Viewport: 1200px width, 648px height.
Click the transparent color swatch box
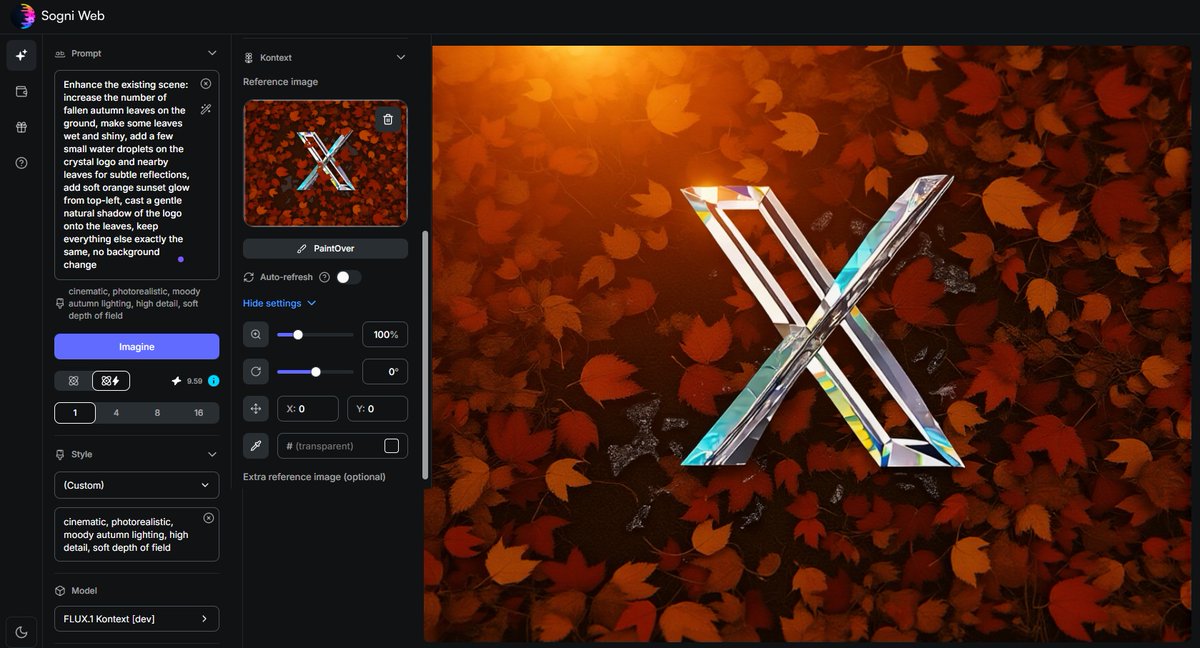(x=392, y=446)
